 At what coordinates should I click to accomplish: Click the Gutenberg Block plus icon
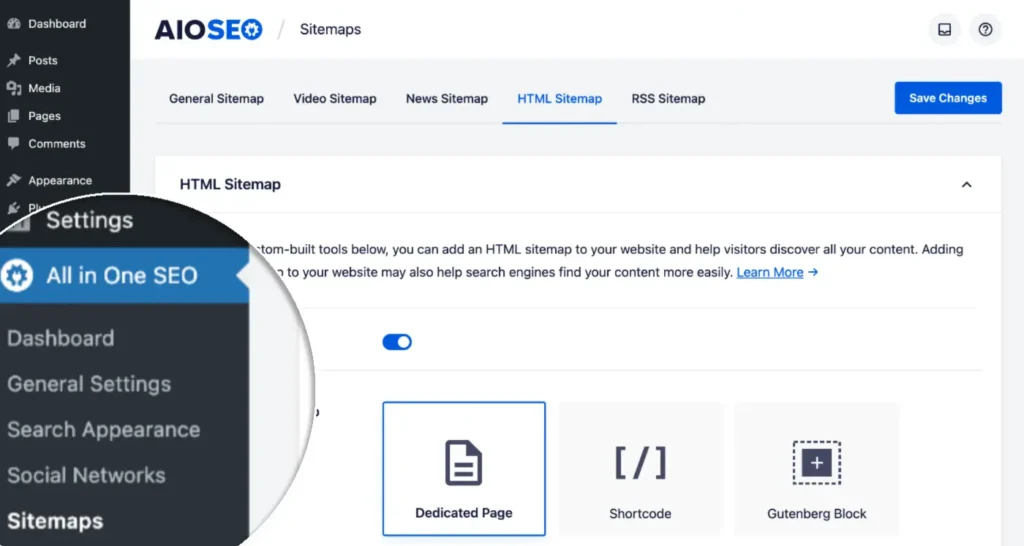point(817,463)
